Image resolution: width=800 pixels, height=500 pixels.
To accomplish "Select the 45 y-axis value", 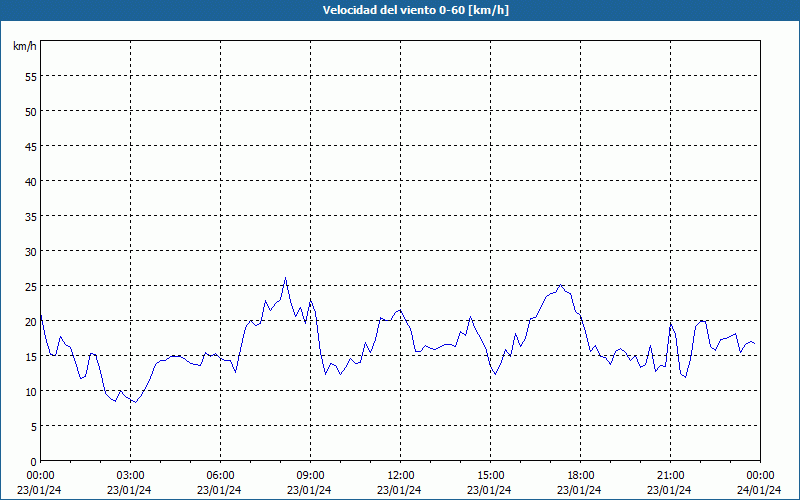I will click(31, 146).
